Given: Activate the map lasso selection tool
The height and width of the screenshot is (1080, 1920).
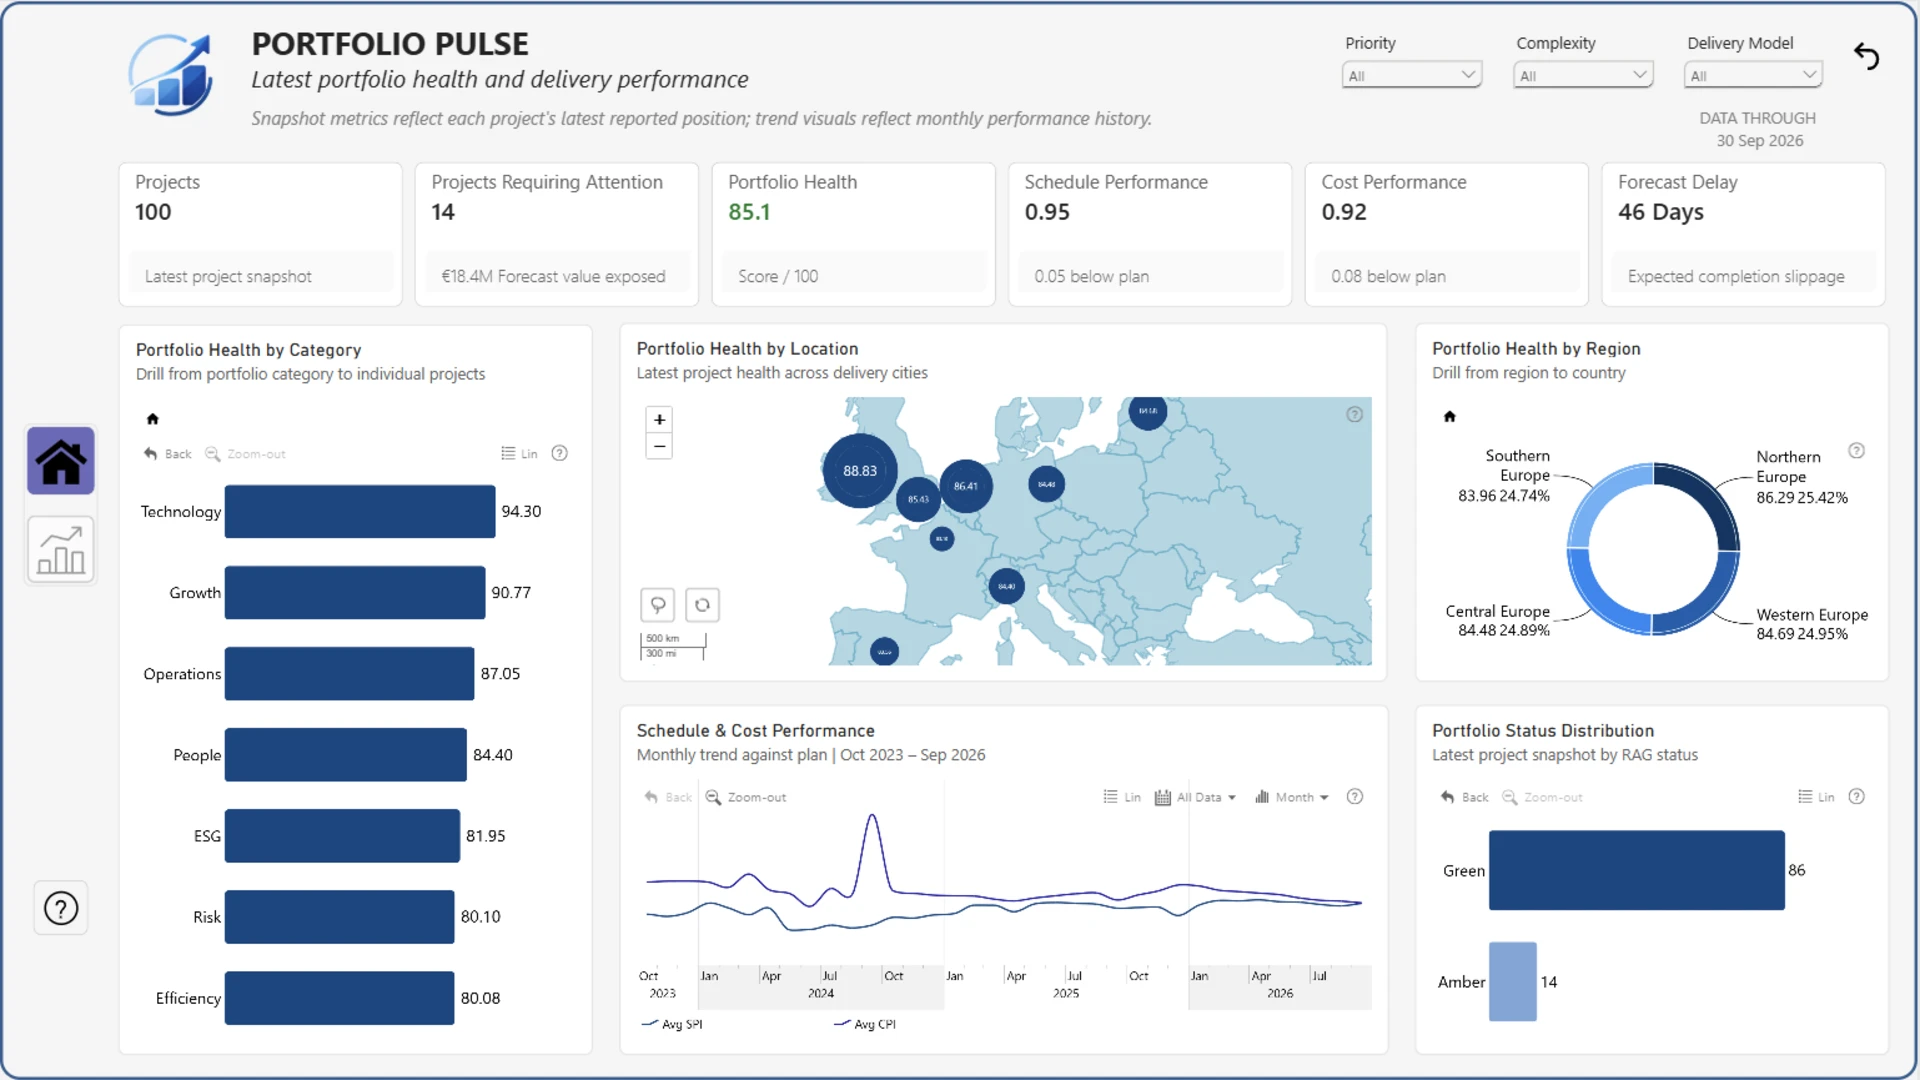Looking at the screenshot, I should click(x=658, y=605).
